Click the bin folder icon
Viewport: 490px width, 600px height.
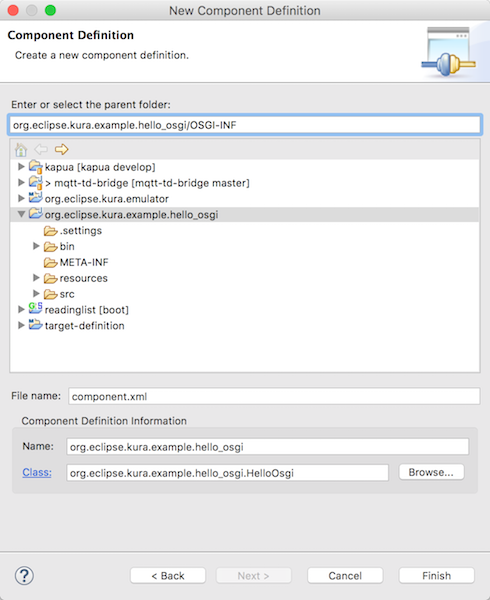pos(50,246)
